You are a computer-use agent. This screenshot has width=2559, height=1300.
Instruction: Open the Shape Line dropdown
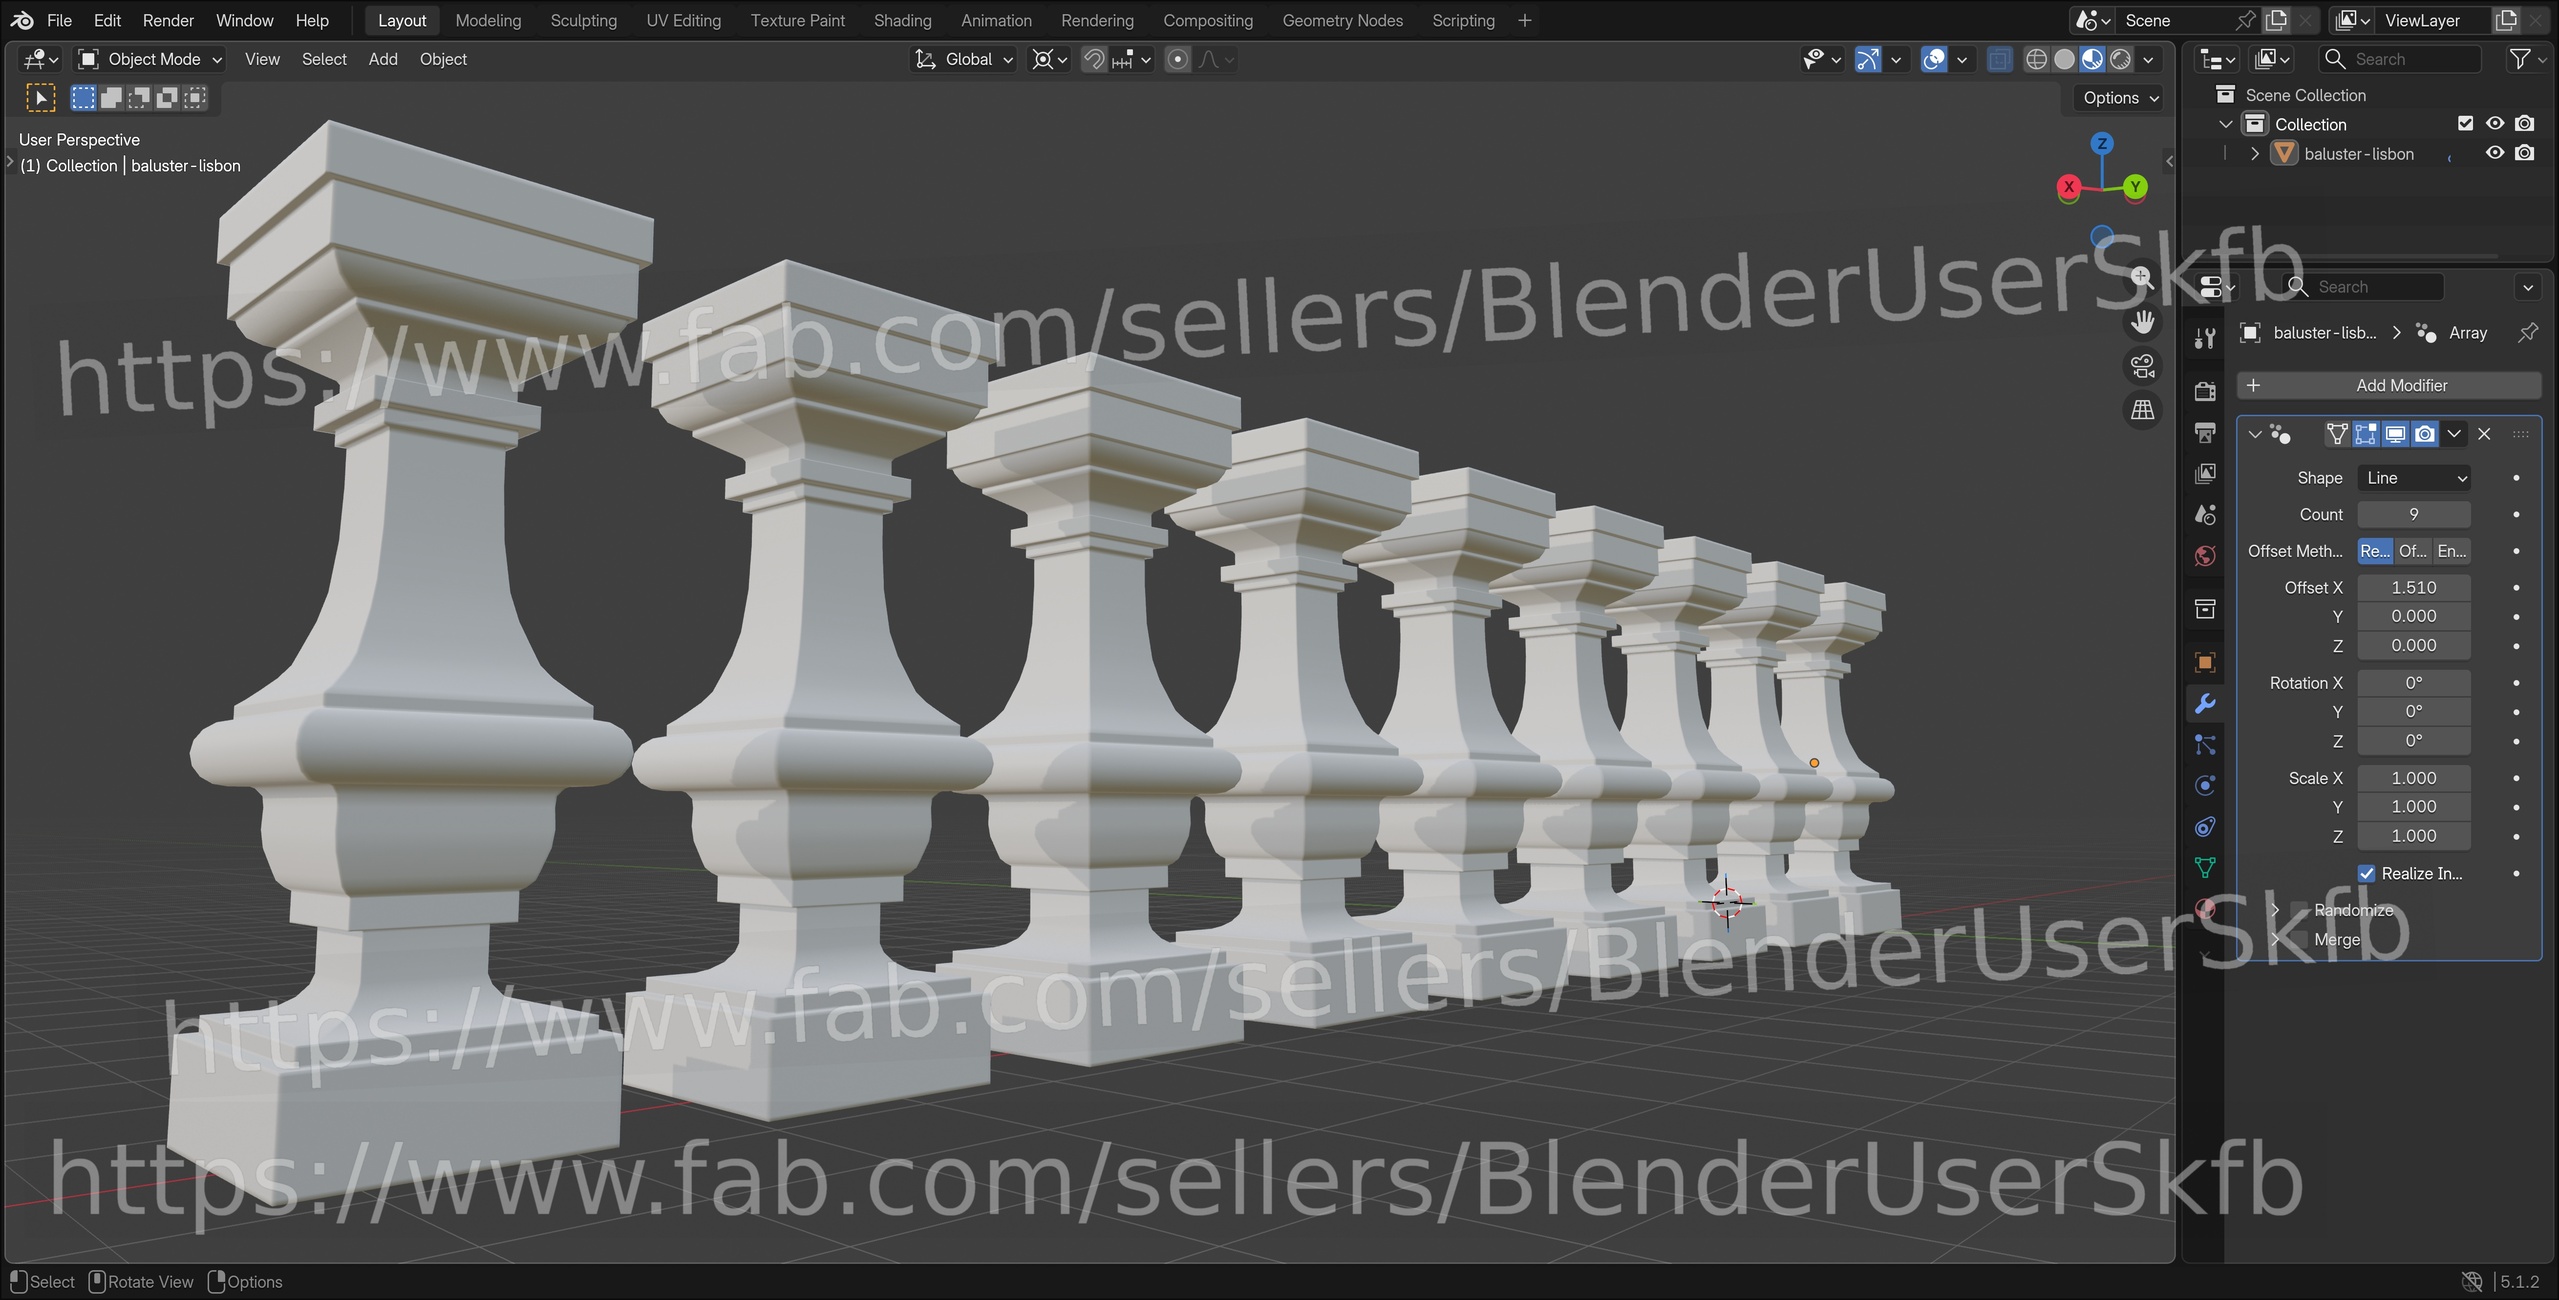tap(2414, 478)
